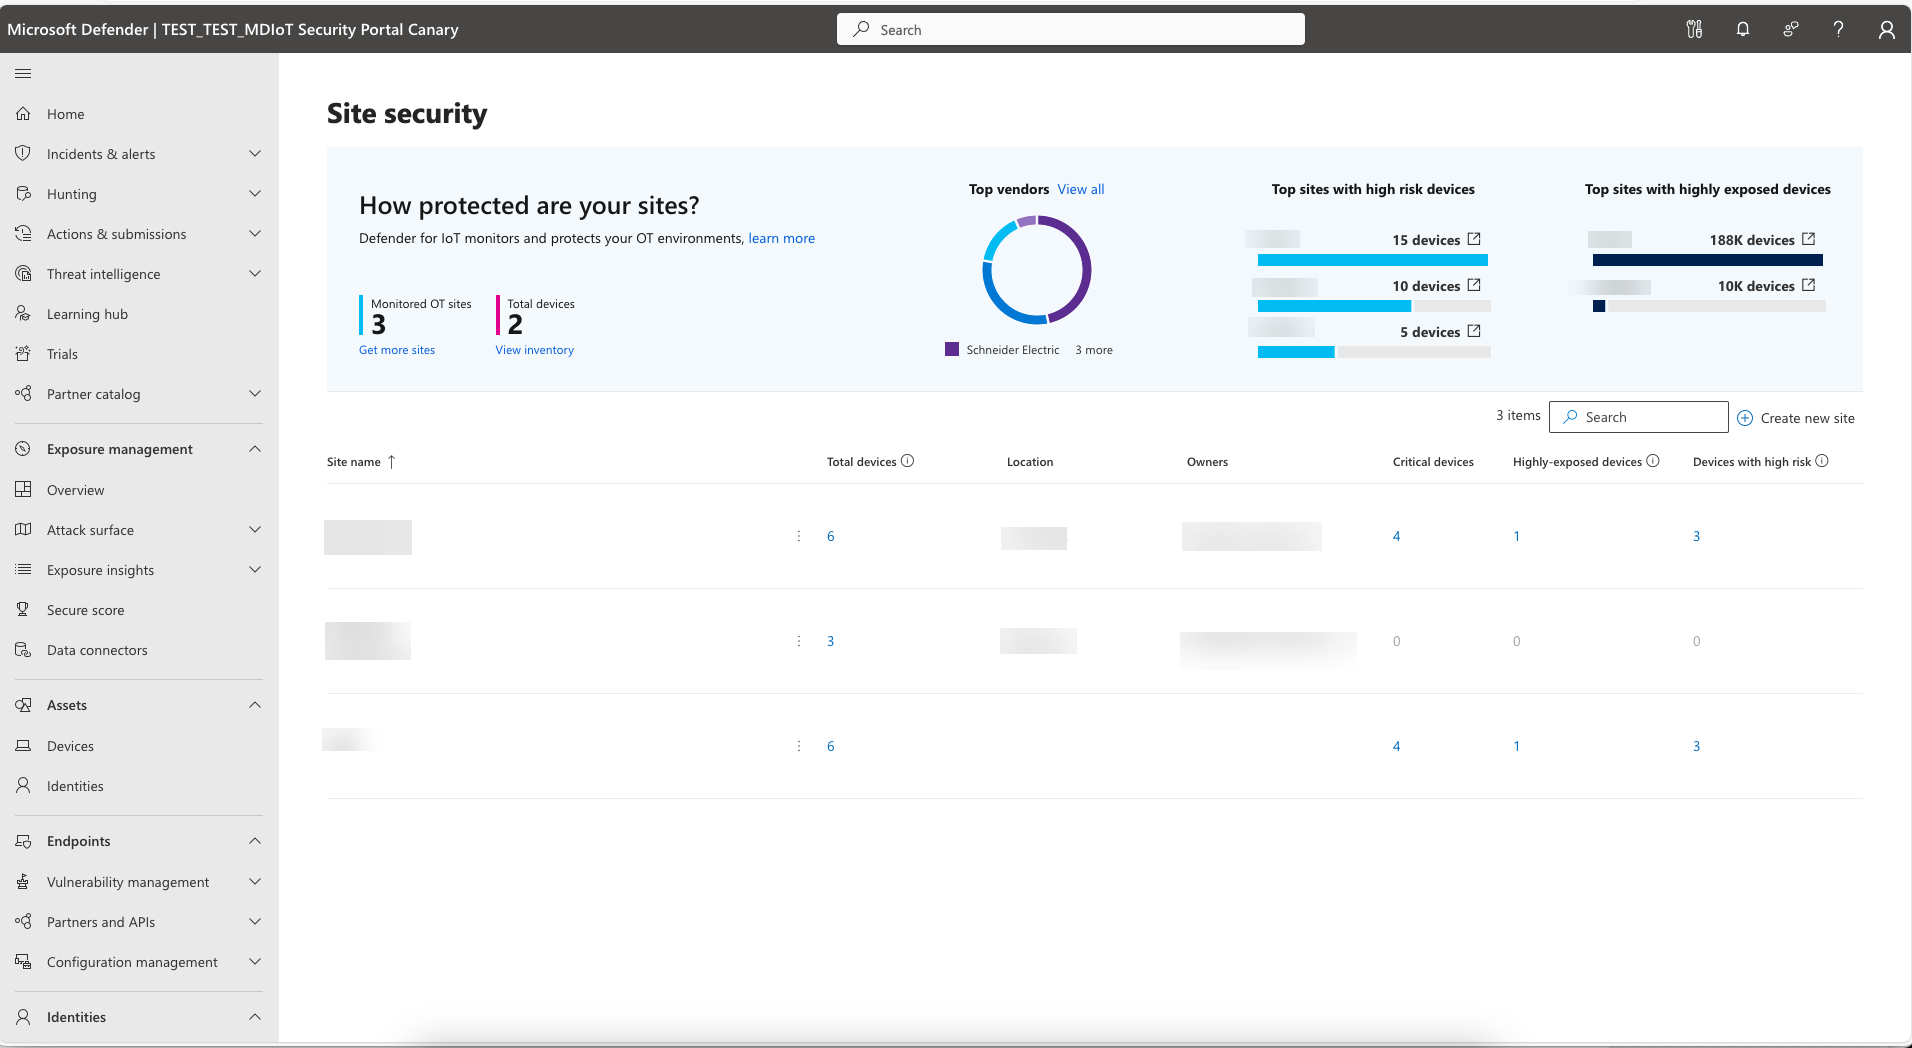1912x1048 pixels.
Task: Collapse the hamburger navigation menu
Action: (23, 73)
